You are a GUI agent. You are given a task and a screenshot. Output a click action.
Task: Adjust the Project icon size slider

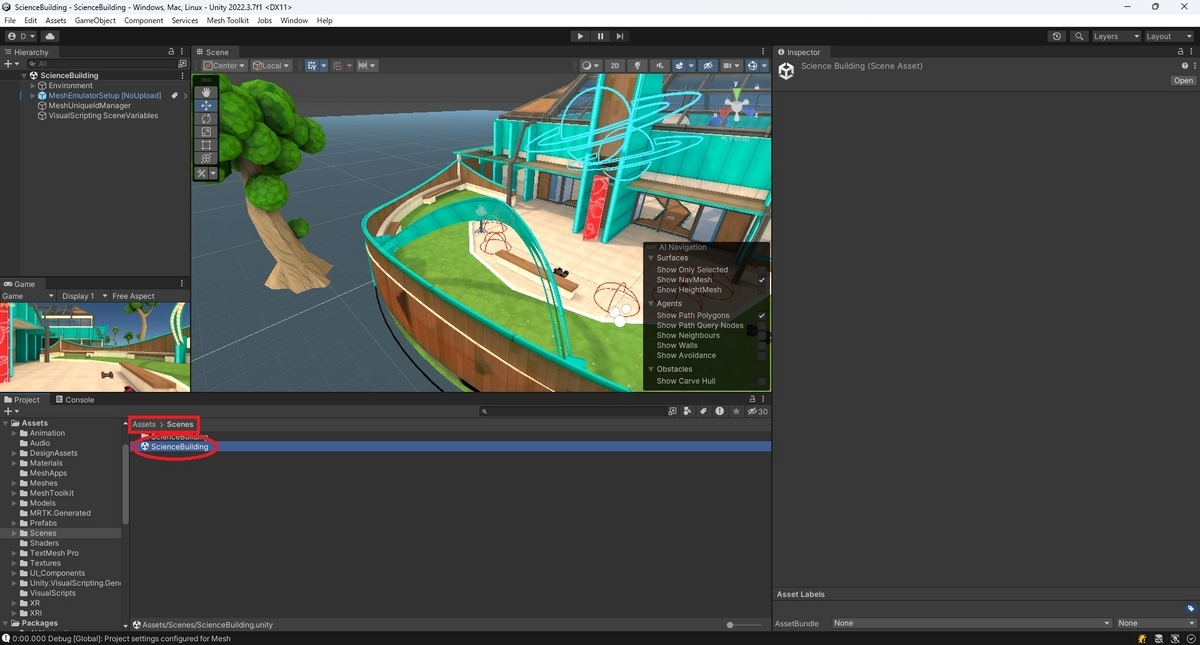(730, 624)
